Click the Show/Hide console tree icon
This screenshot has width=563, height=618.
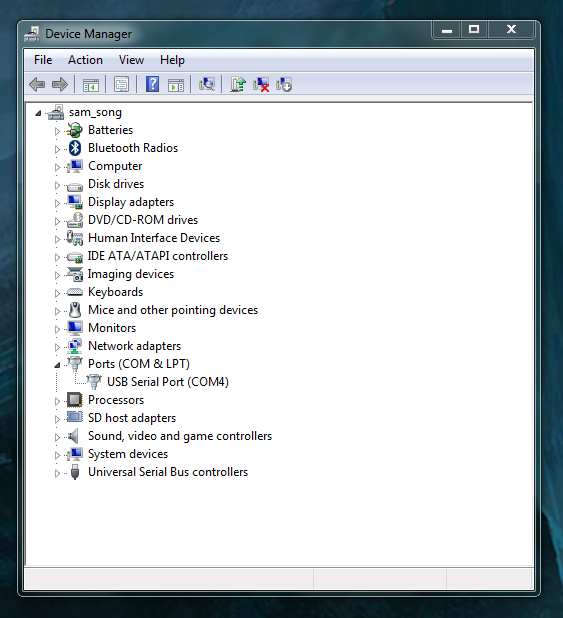[91, 84]
